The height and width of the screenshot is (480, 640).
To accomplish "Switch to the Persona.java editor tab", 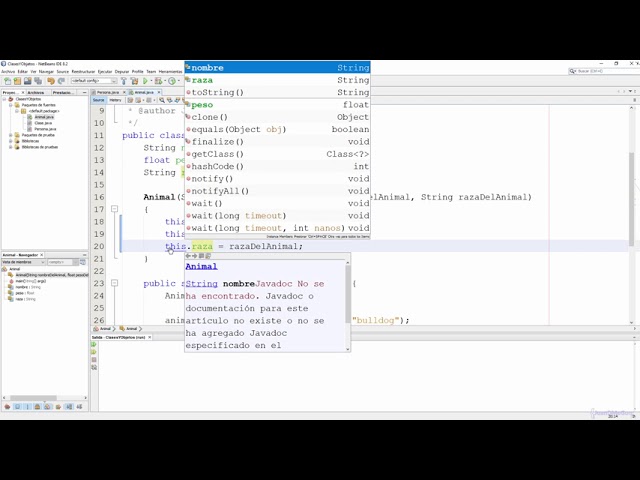I will (x=108, y=93).
